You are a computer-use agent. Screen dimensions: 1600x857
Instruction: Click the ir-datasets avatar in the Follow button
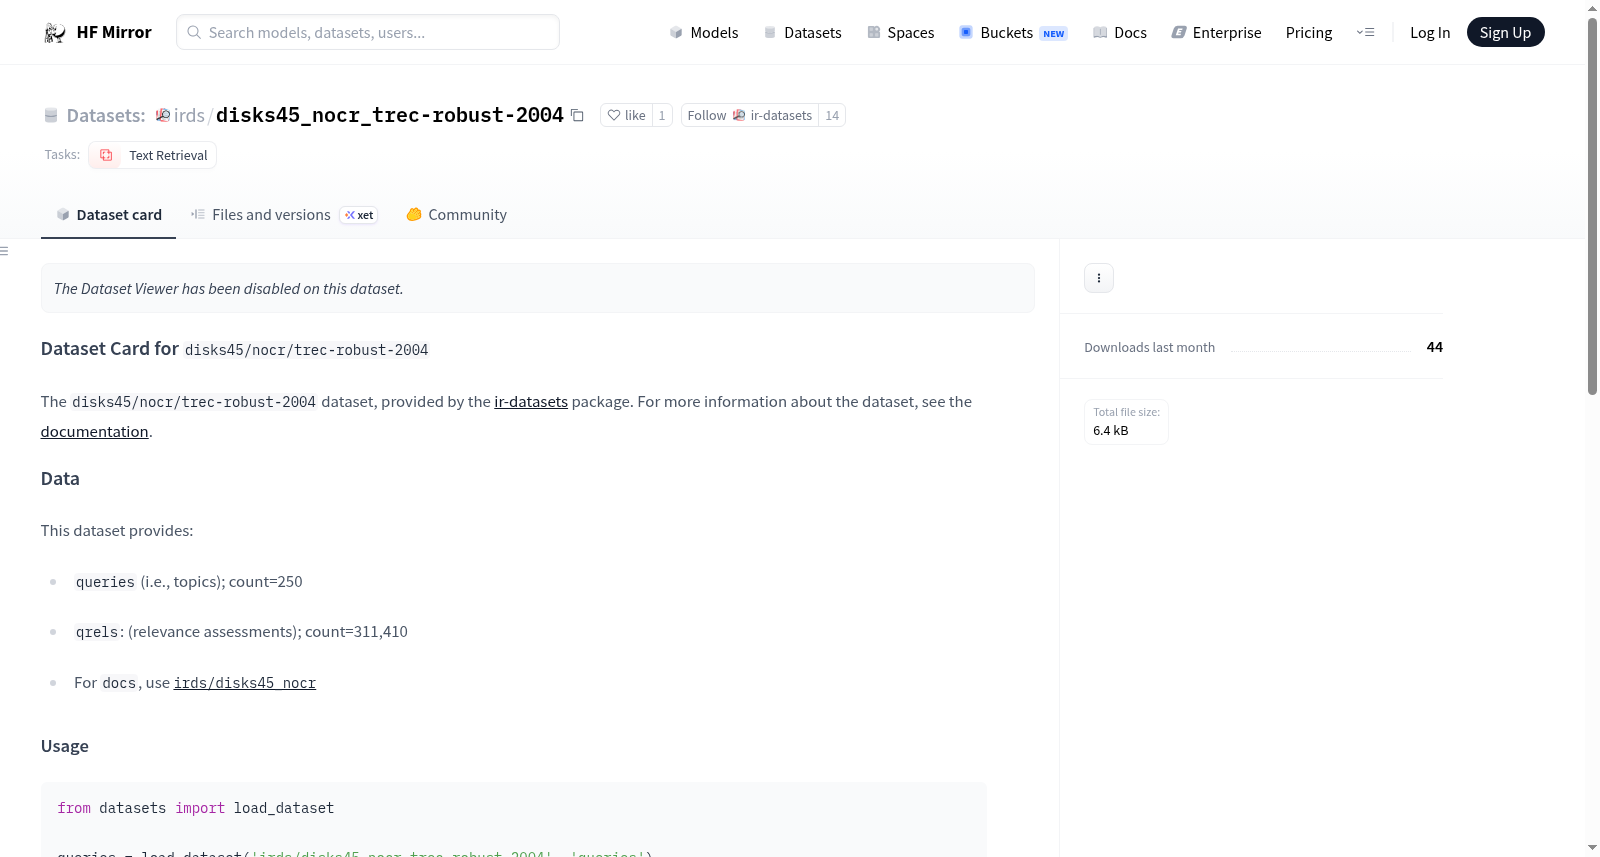point(739,115)
